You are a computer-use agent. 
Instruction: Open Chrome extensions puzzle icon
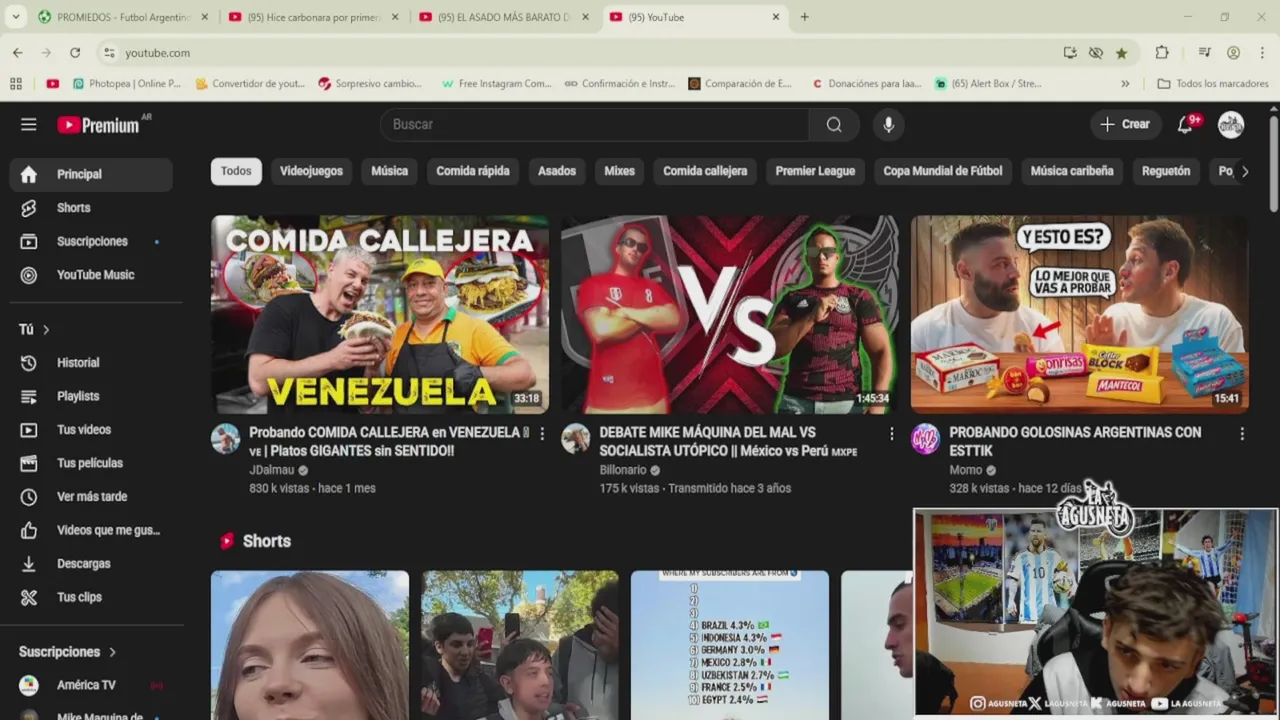tap(1161, 53)
